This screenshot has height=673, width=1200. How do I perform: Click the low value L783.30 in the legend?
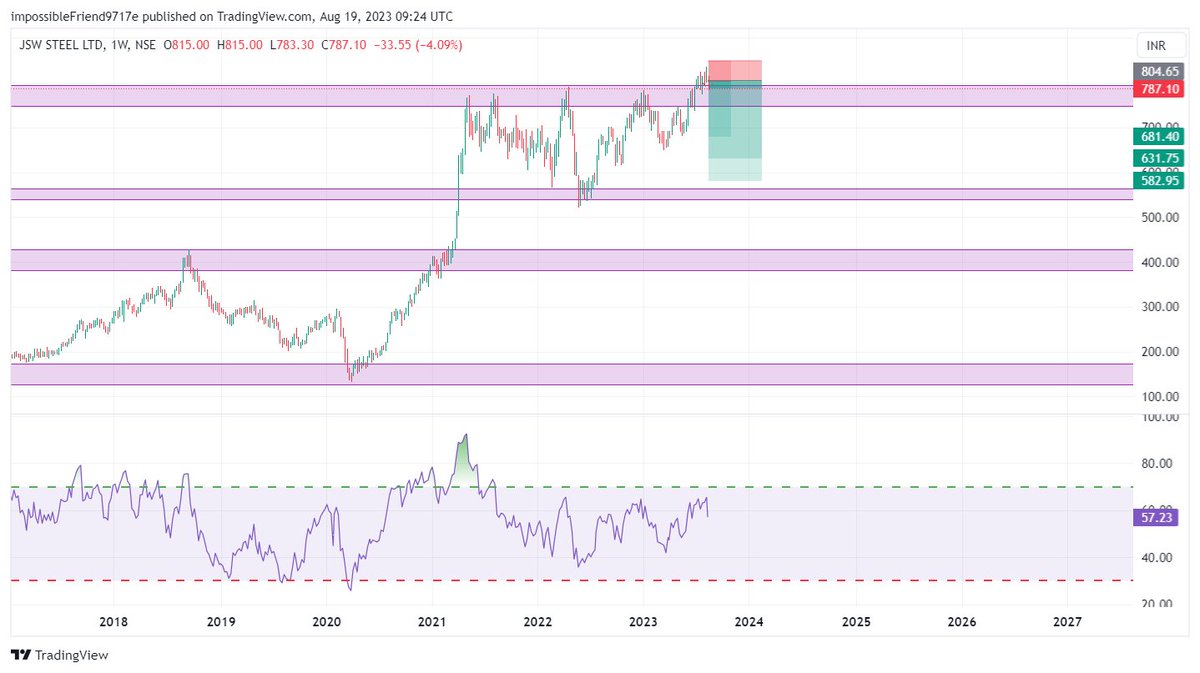point(293,45)
